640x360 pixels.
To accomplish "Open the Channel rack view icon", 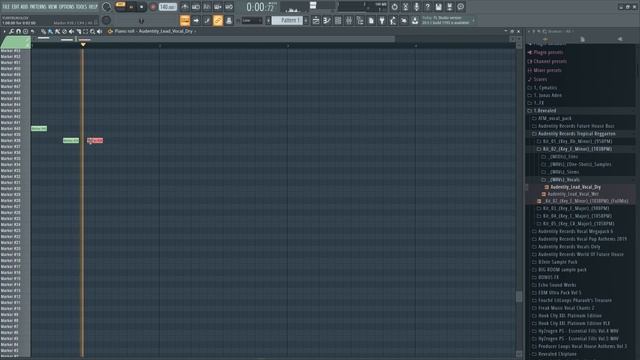I will click(338, 20).
